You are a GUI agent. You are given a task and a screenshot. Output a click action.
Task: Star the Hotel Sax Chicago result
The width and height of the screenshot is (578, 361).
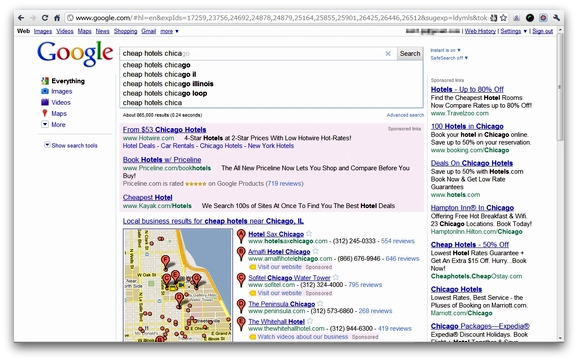[x=309, y=233]
